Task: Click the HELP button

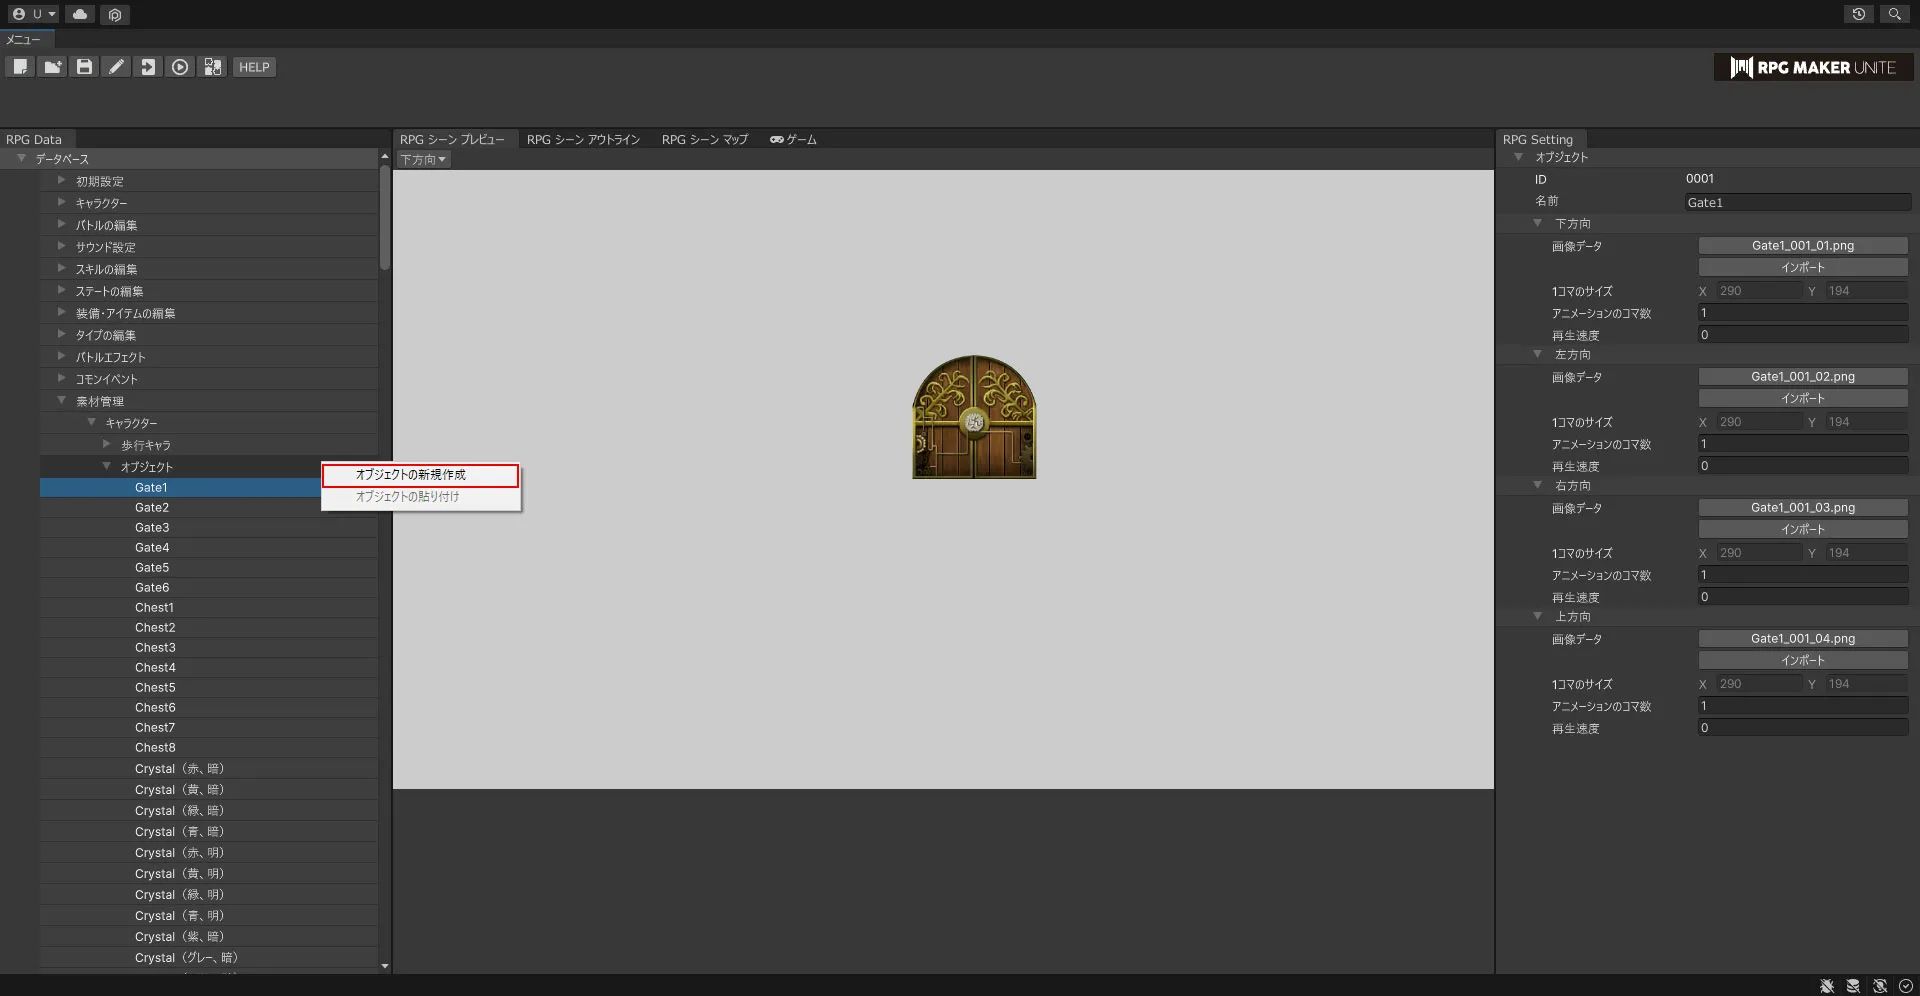Action: (x=254, y=67)
